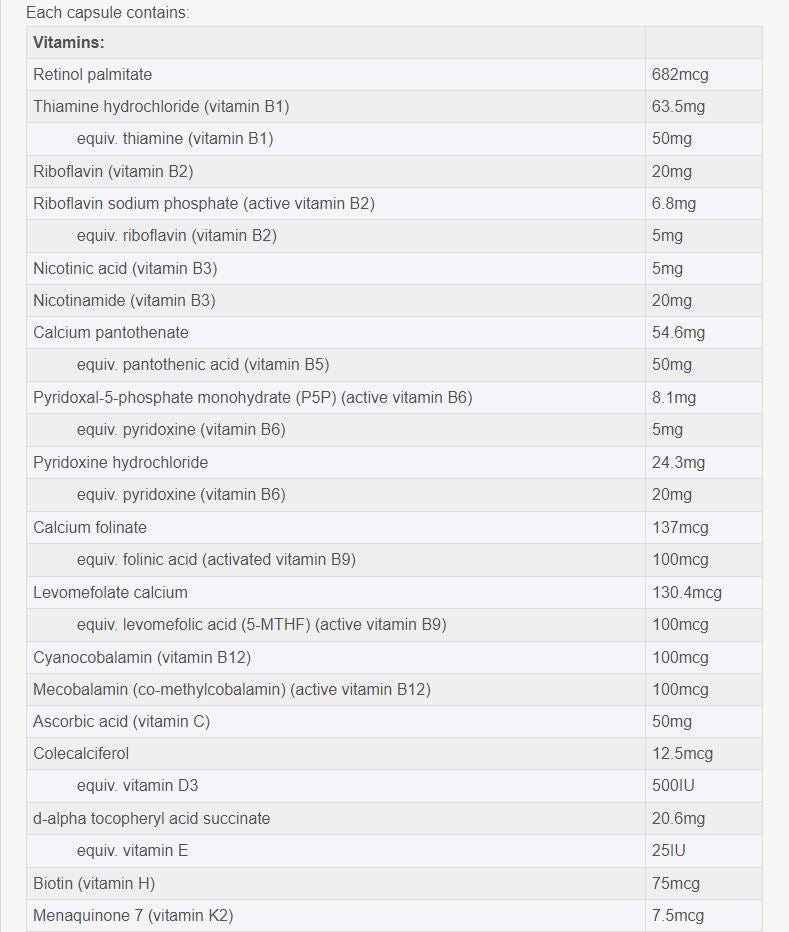Click the '54.6mg' dosage value
Viewport: 789px width, 932px height.
point(678,332)
